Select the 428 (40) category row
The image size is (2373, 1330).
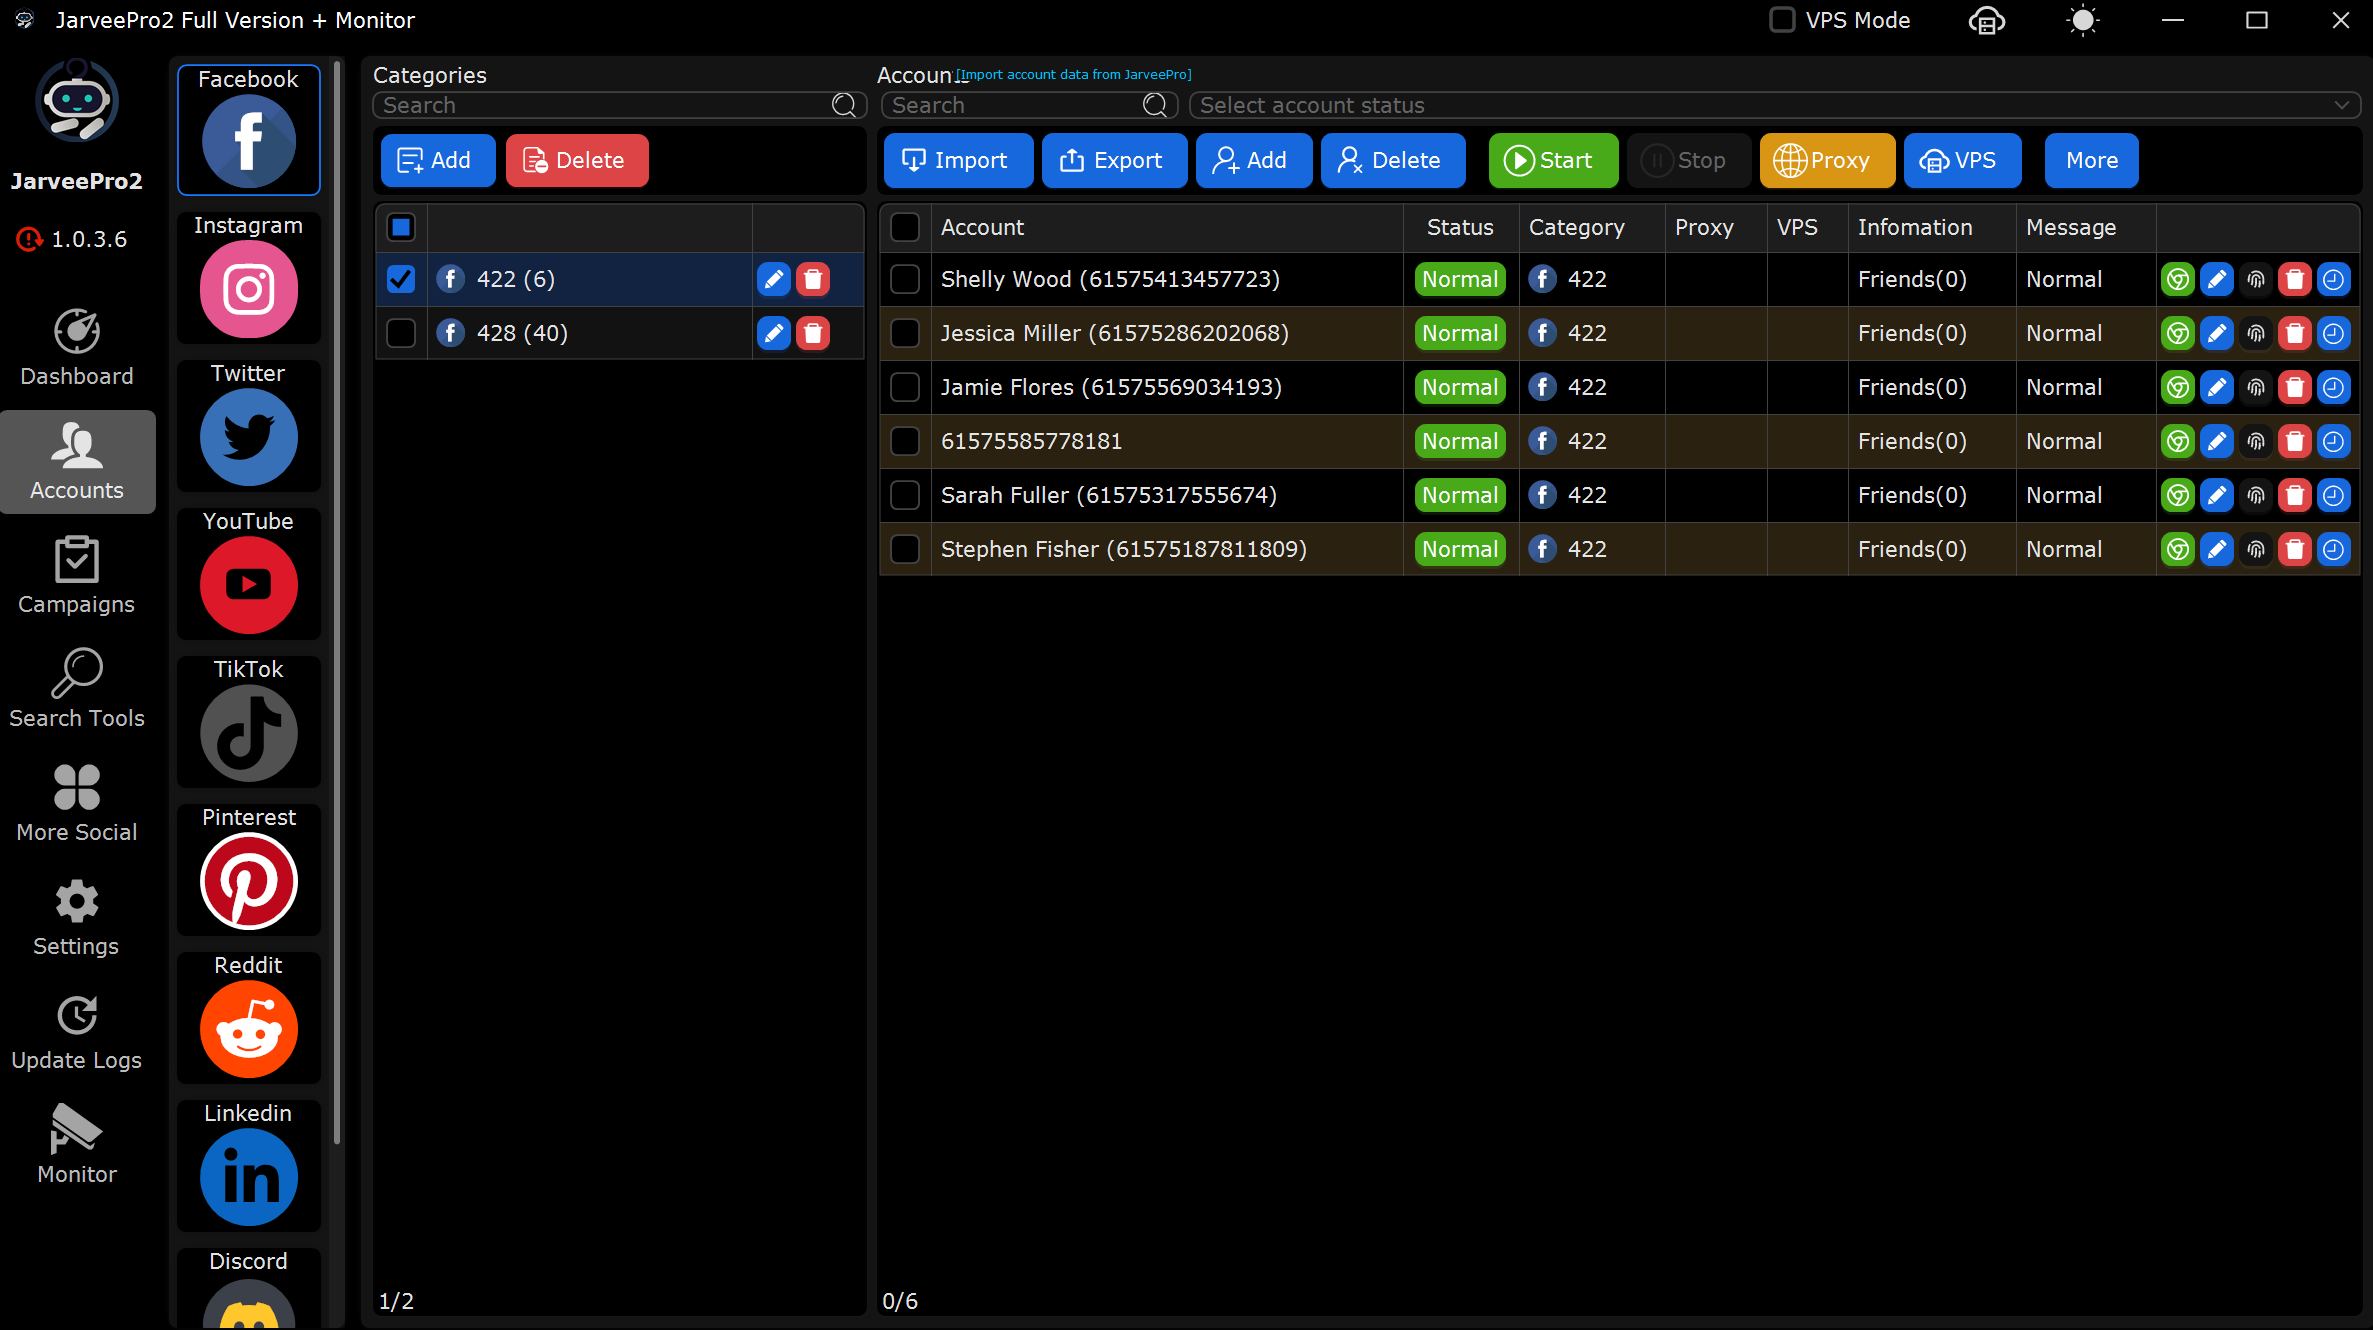(620, 333)
